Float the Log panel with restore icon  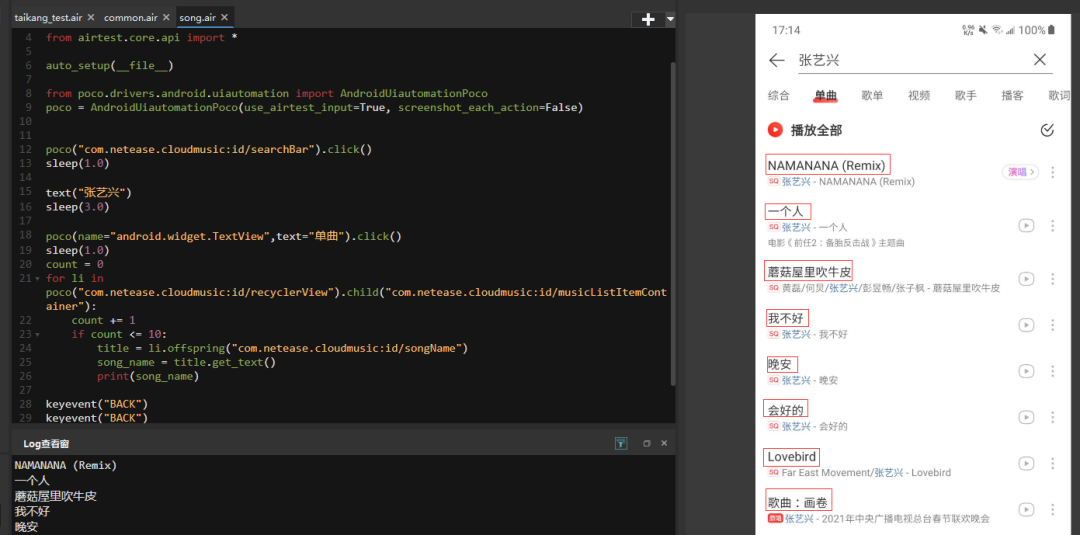pyautogui.click(x=646, y=444)
